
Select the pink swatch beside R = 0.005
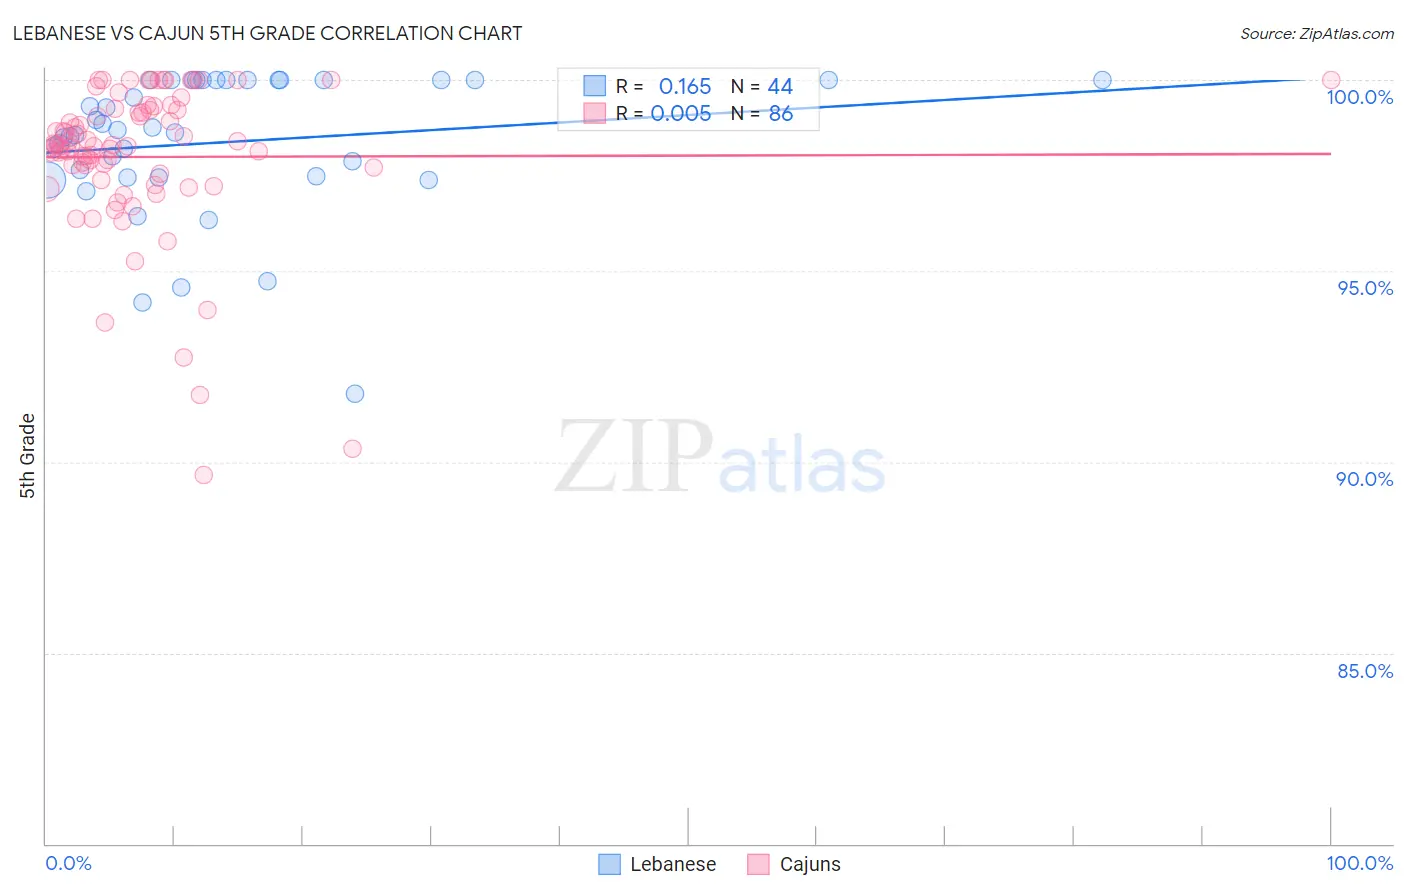pyautogui.click(x=595, y=113)
